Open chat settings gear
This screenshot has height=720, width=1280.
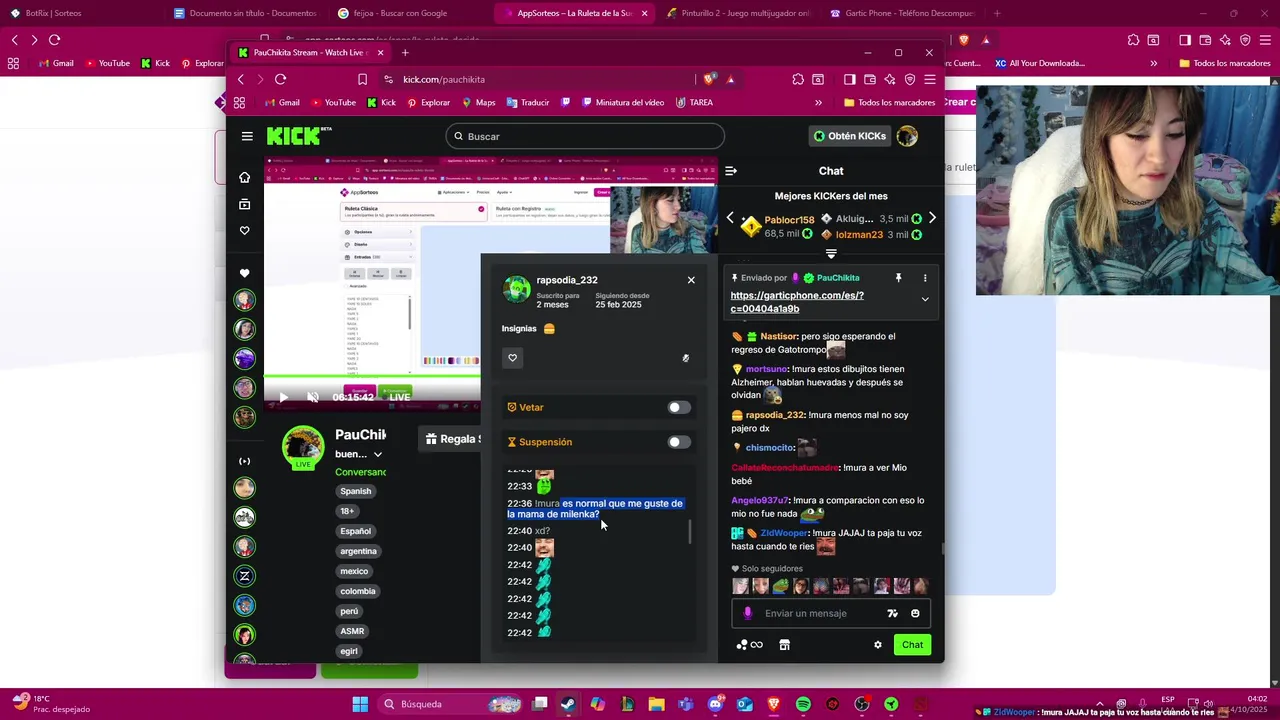pyautogui.click(x=878, y=645)
